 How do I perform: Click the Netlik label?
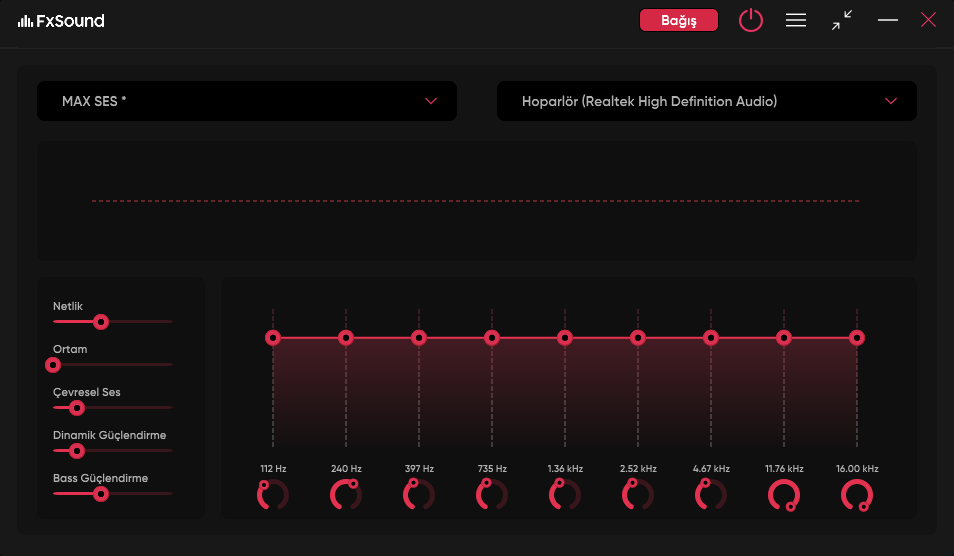(68, 306)
